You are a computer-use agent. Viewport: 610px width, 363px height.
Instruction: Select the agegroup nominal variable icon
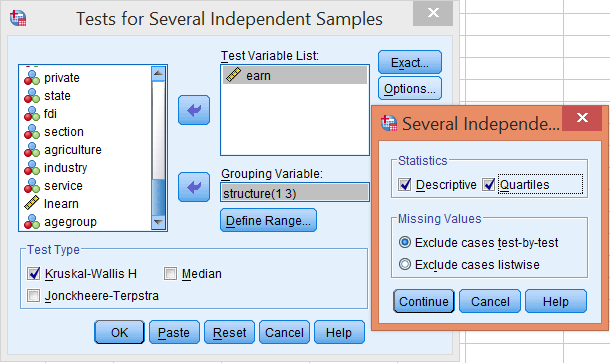(x=32, y=222)
